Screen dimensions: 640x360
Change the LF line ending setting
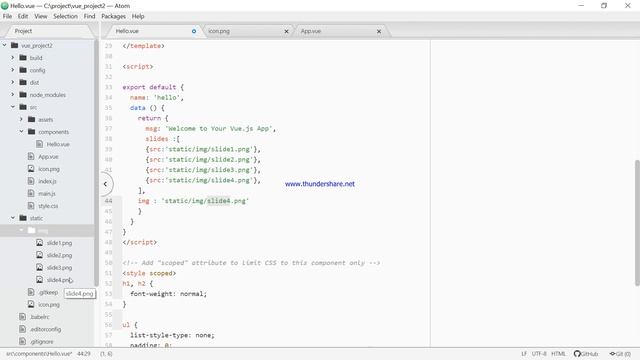tap(524, 353)
